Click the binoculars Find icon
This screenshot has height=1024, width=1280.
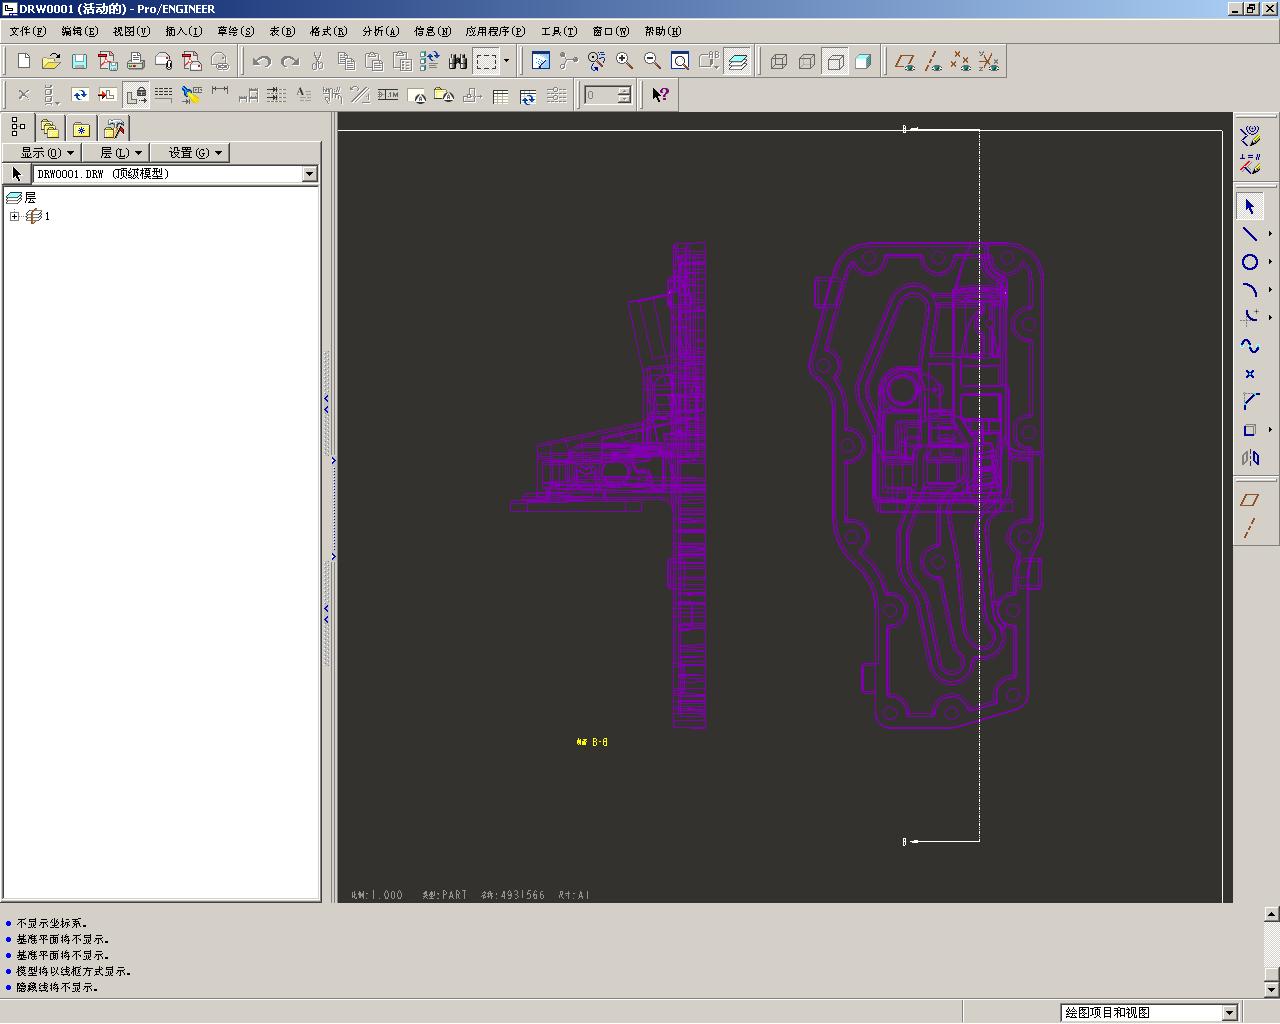pyautogui.click(x=458, y=62)
